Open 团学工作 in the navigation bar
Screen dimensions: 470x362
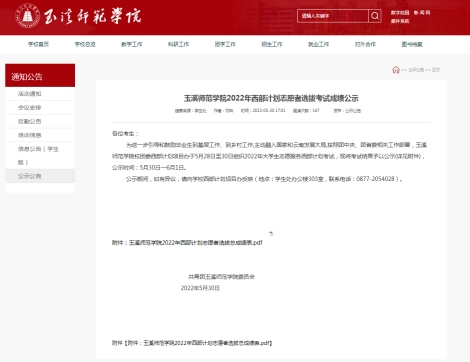coord(225,44)
